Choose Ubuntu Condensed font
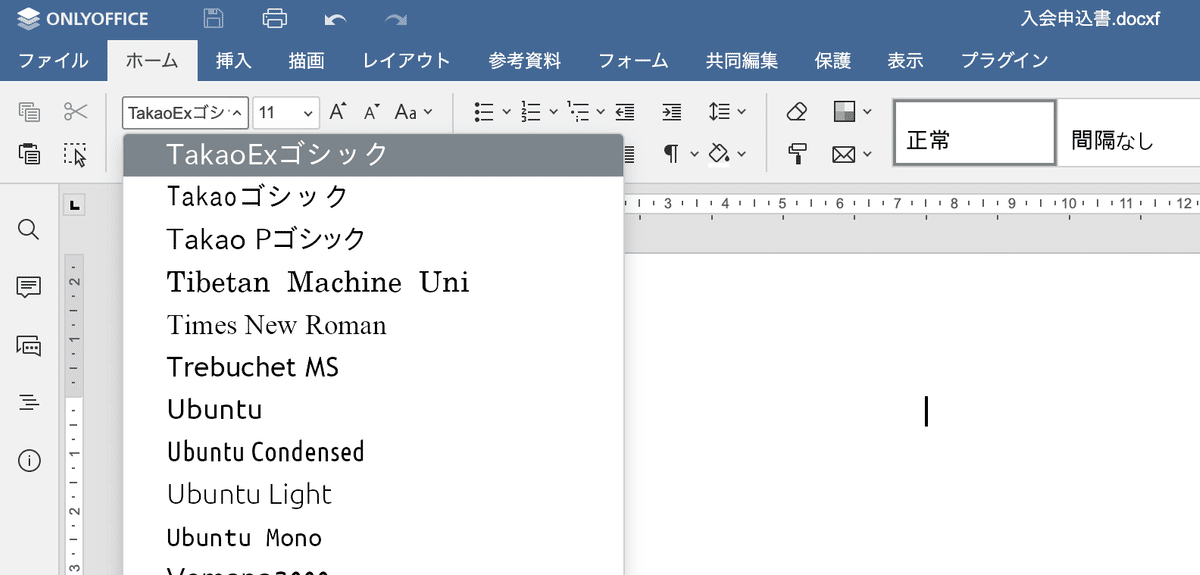Viewport: 1200px width, 575px height. 373,452
